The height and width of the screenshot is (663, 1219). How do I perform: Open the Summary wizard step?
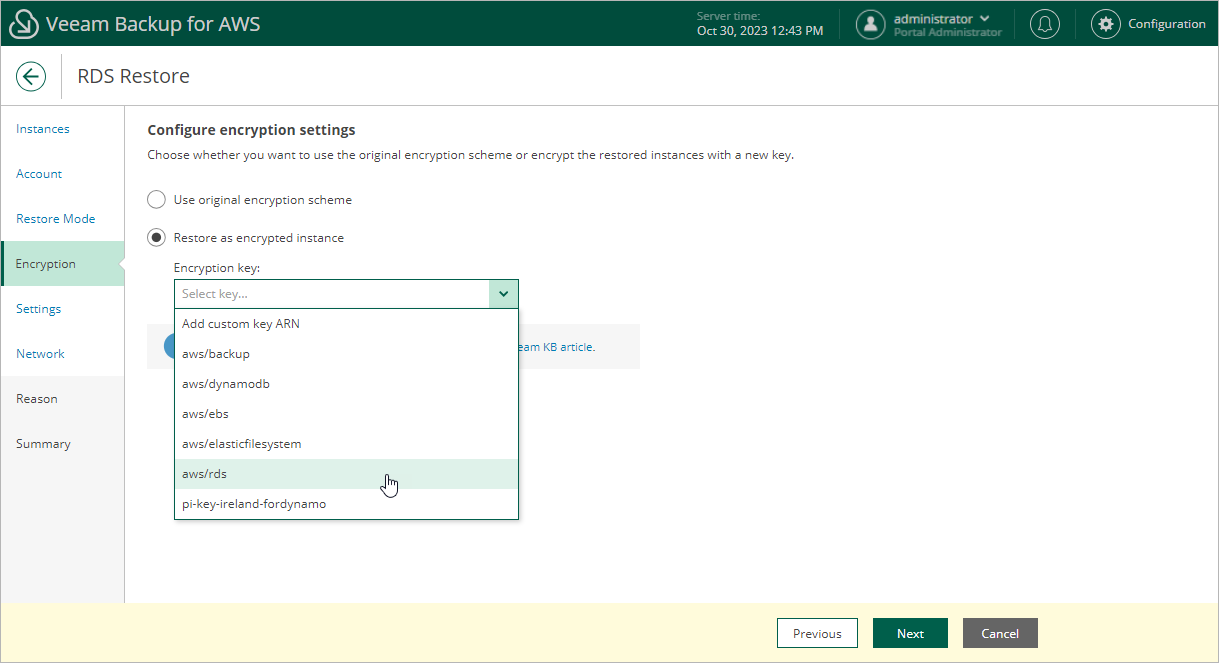pyautogui.click(x=62, y=444)
